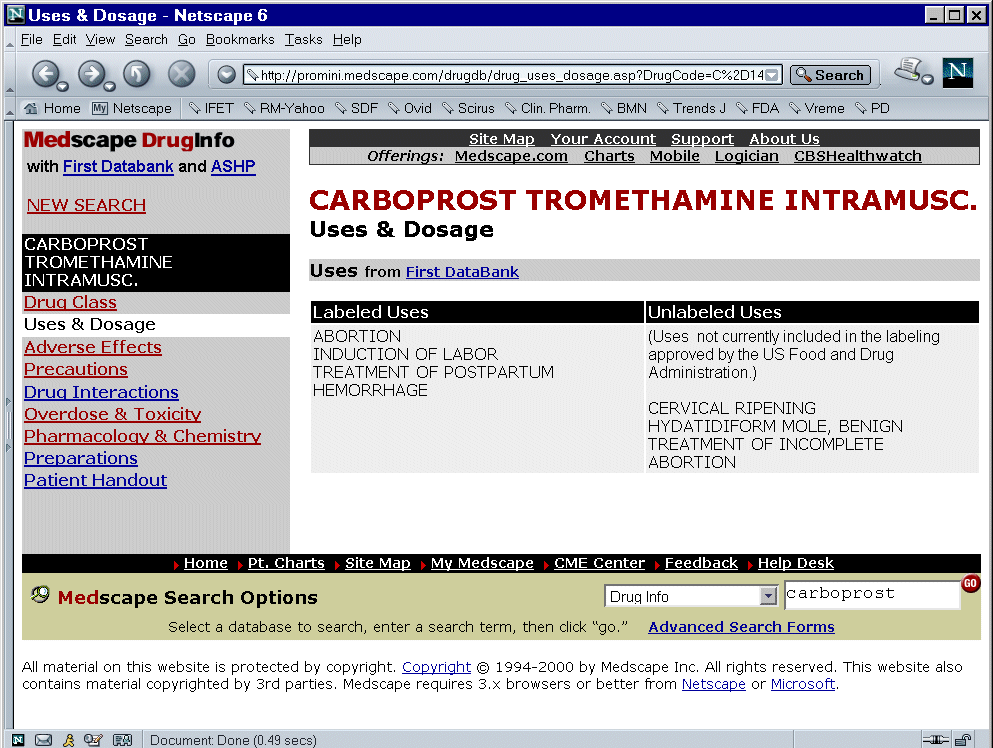Open the Ovid bookmark
Screen dimensions: 993x748
click(410, 108)
